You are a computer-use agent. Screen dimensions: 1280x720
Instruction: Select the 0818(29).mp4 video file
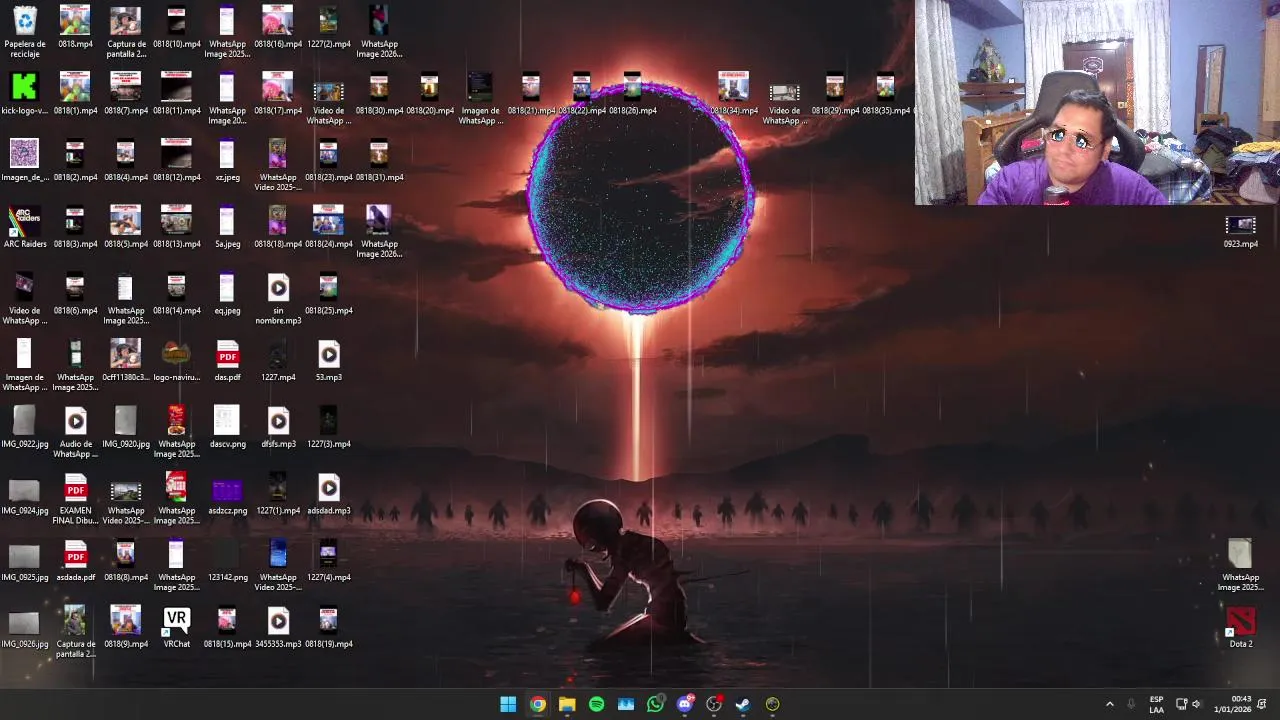(835, 93)
